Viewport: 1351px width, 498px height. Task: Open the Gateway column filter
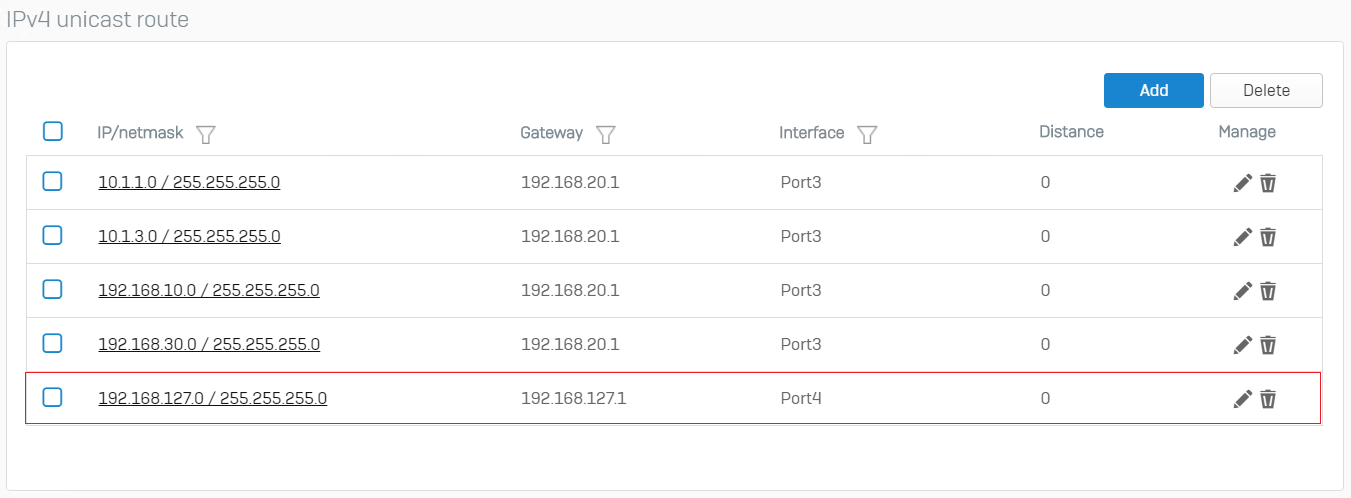click(x=605, y=134)
